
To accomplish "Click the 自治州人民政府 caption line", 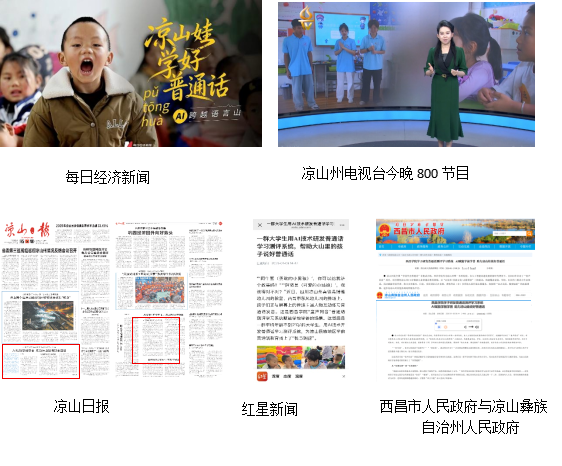I will point(470,427).
